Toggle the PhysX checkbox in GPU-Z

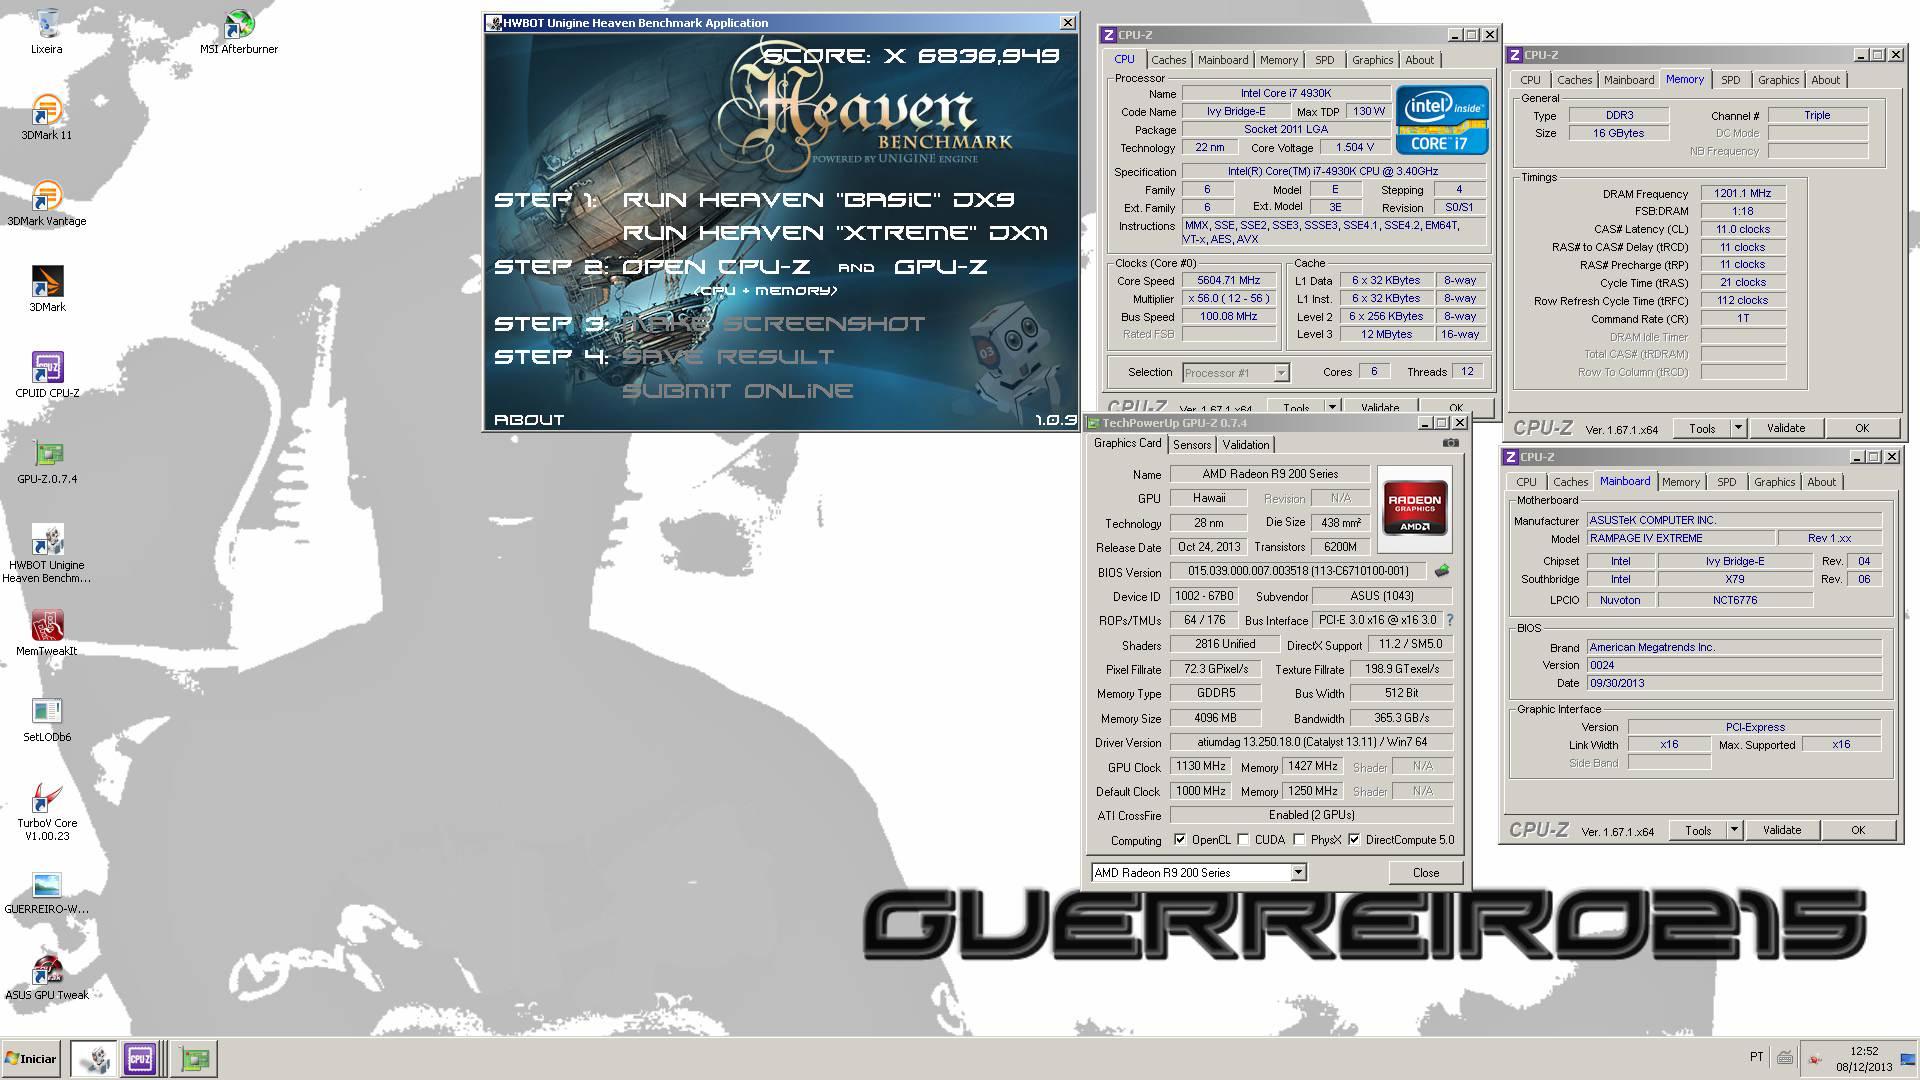(x=1299, y=840)
